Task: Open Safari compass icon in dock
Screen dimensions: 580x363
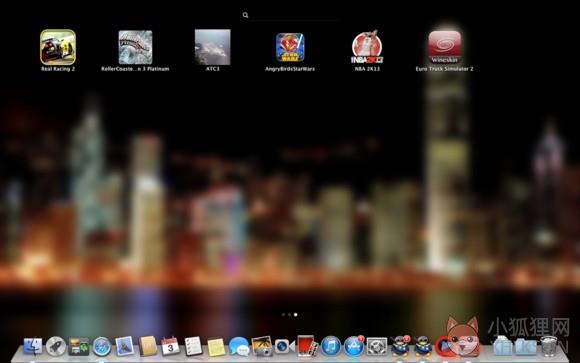Action: tap(102, 346)
